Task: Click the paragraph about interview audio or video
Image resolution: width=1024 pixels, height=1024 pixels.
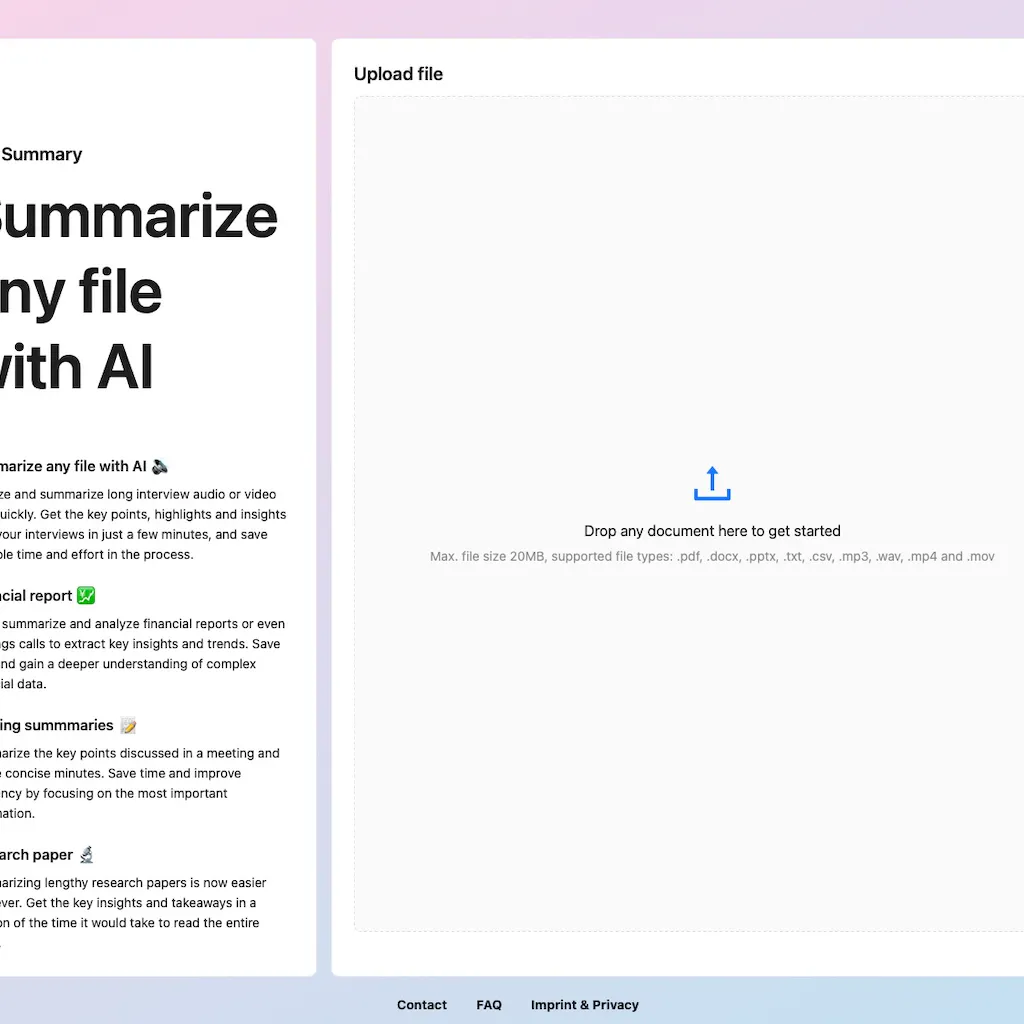Action: coord(140,524)
